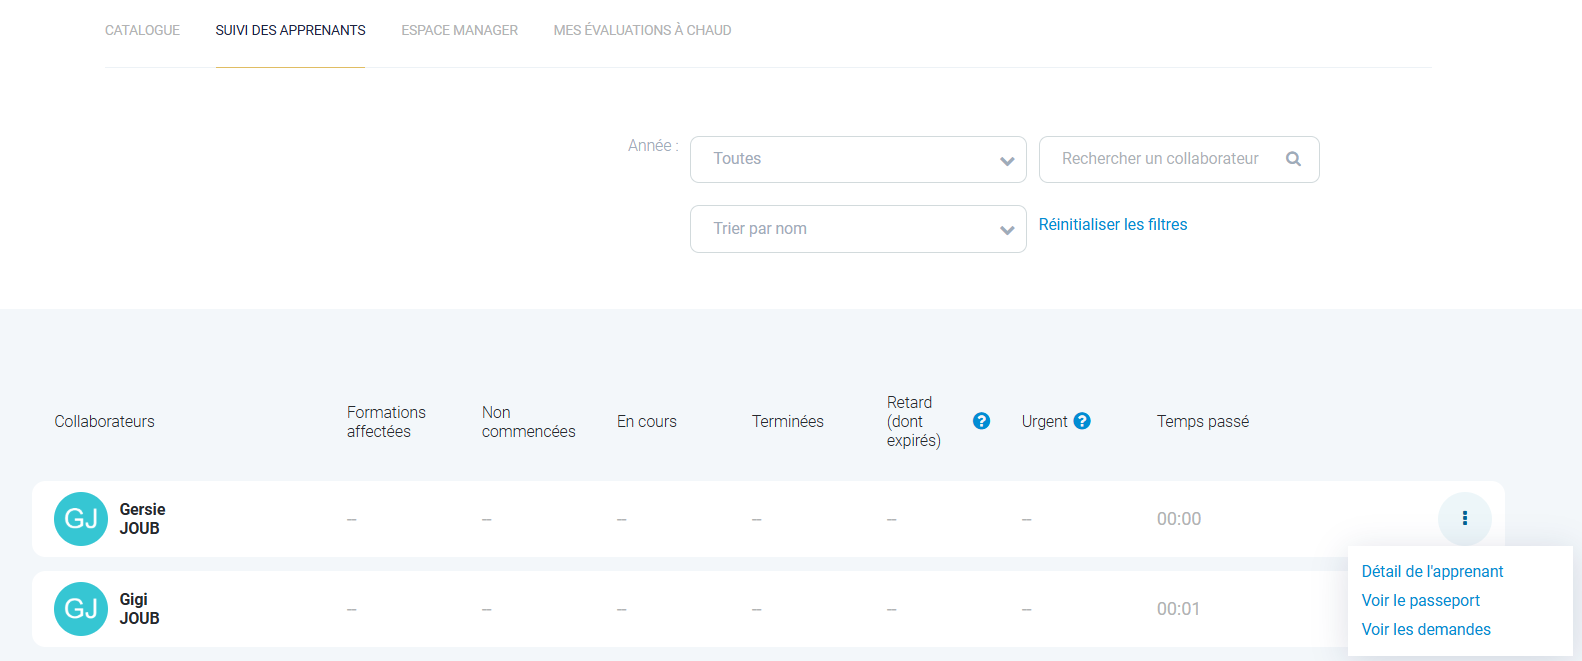This screenshot has height=661, width=1582.
Task: Click Réinitialiser les filtres link
Action: coord(1112,224)
